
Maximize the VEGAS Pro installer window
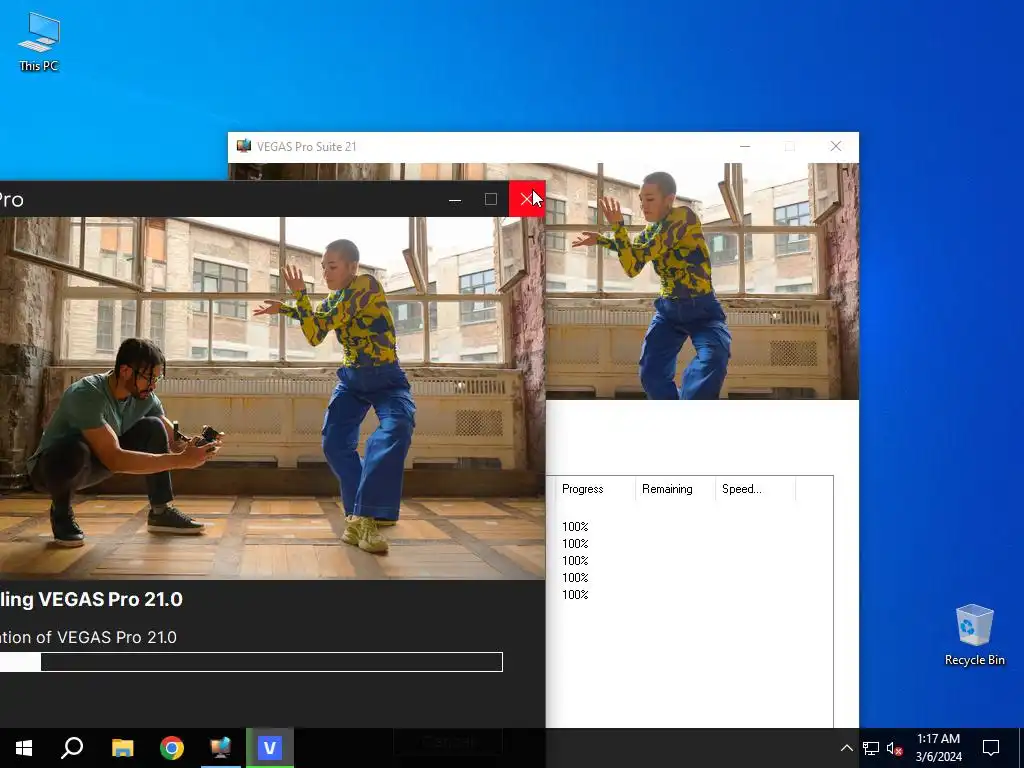(x=490, y=199)
